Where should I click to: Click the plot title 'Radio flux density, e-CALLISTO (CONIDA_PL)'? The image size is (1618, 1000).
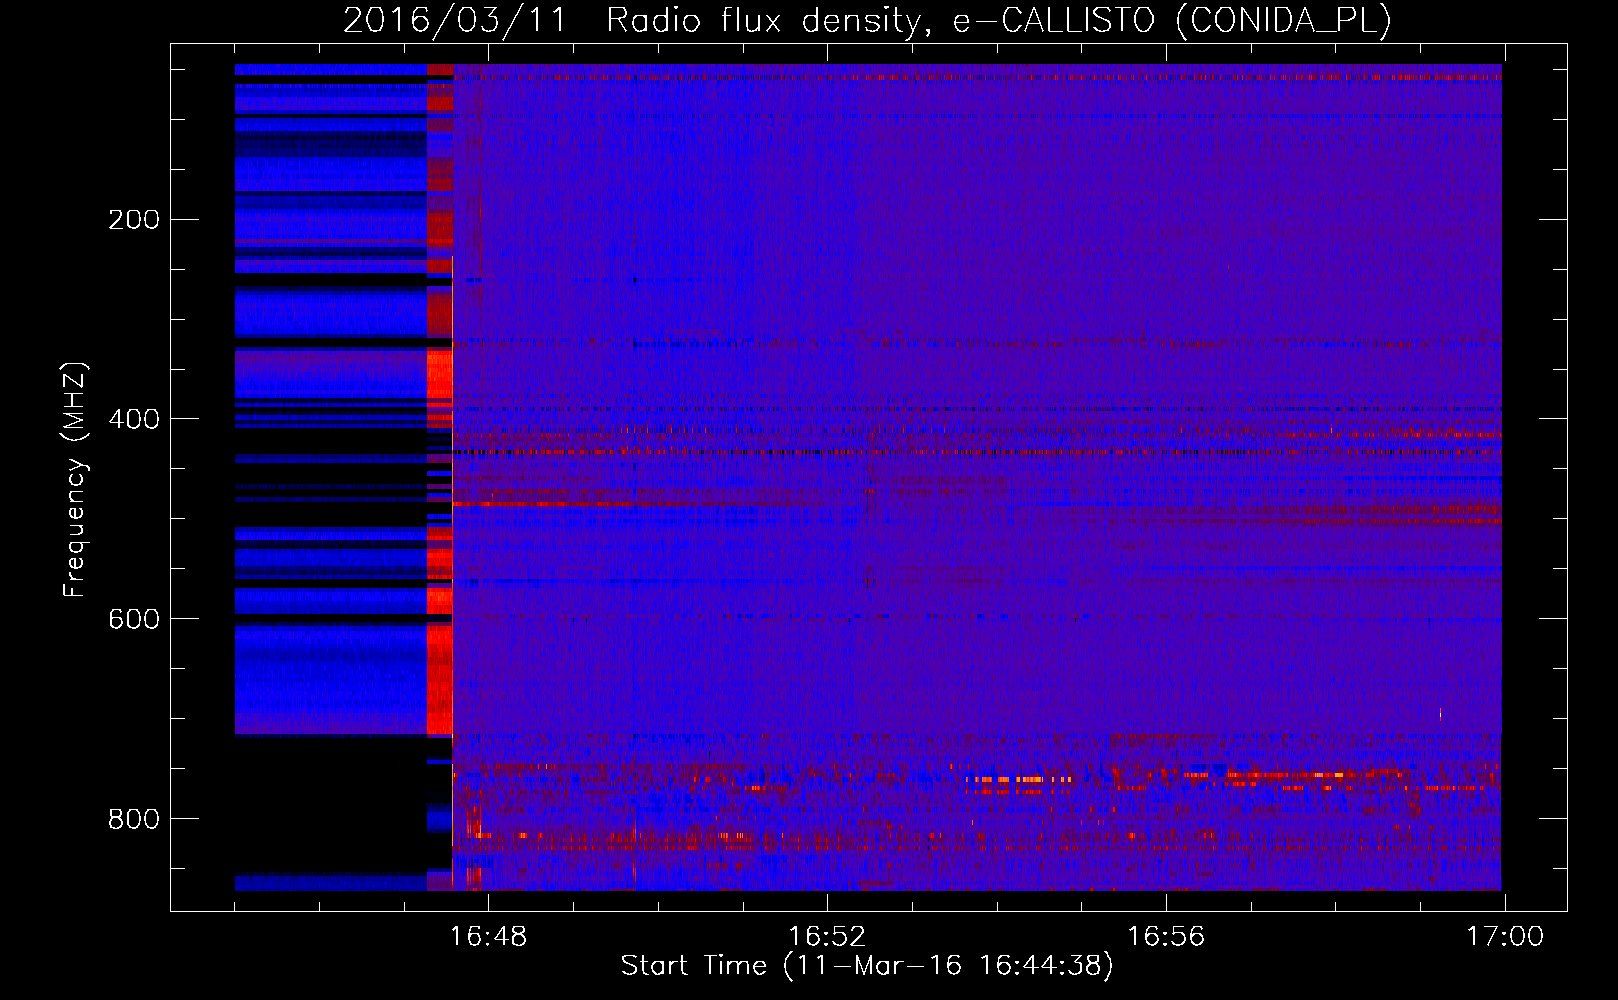pyautogui.click(x=998, y=21)
